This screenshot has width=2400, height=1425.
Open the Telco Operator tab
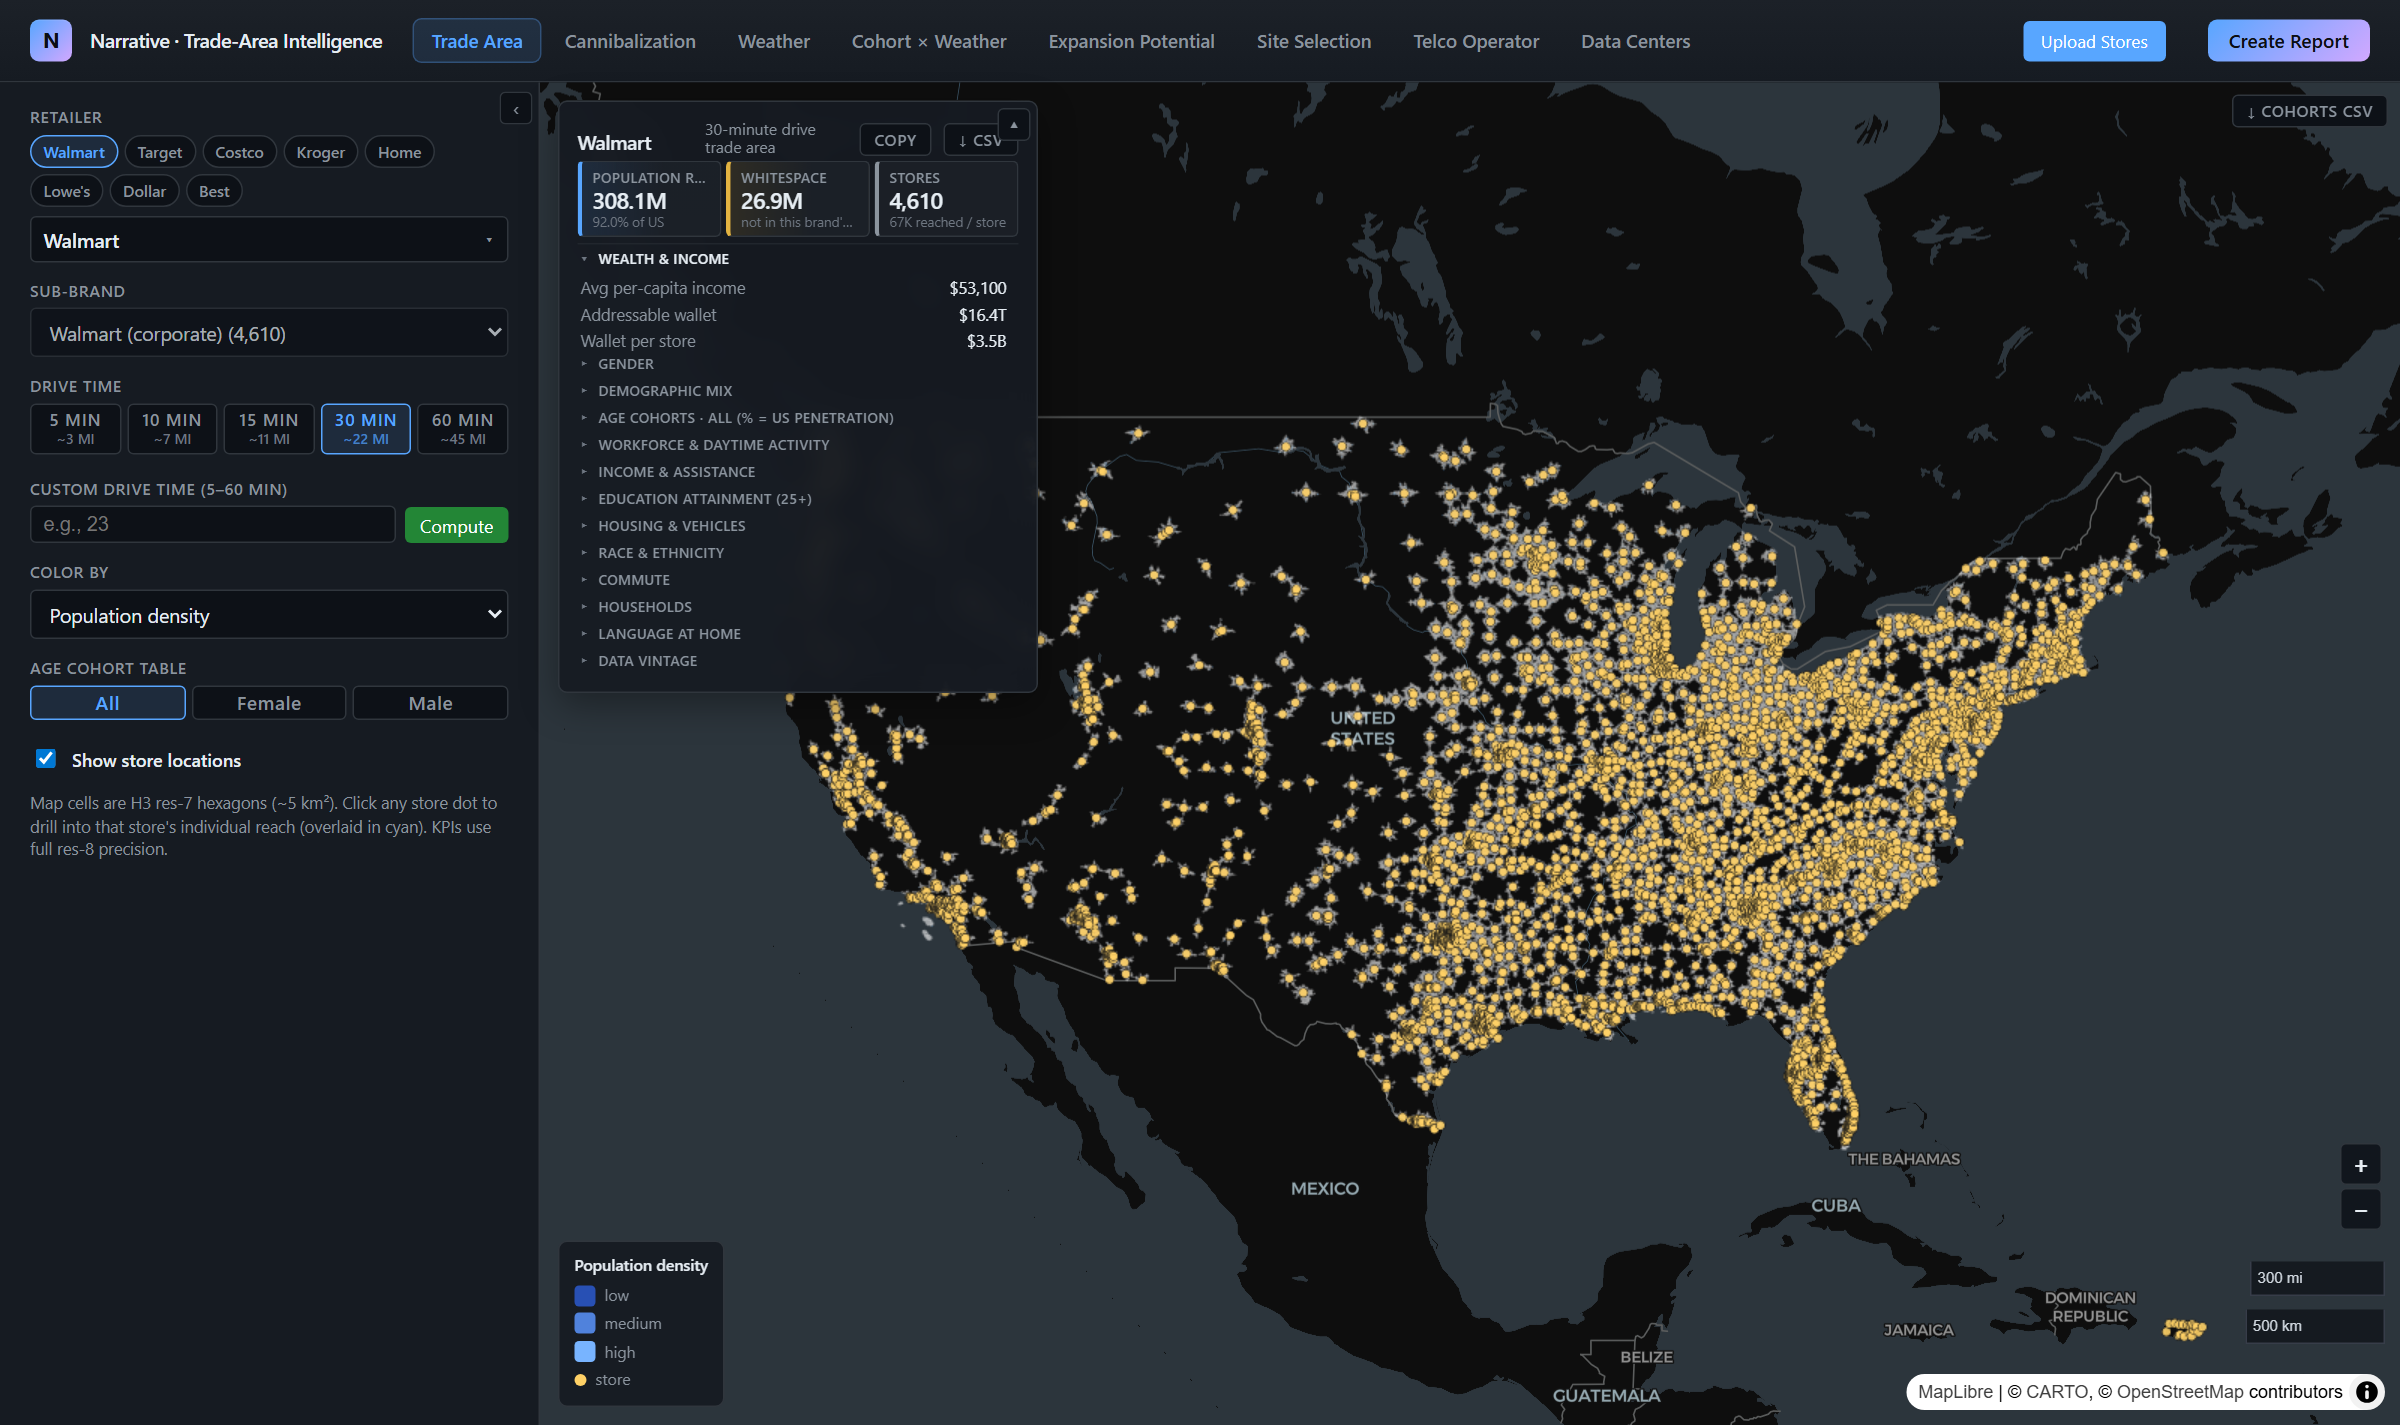click(x=1476, y=41)
